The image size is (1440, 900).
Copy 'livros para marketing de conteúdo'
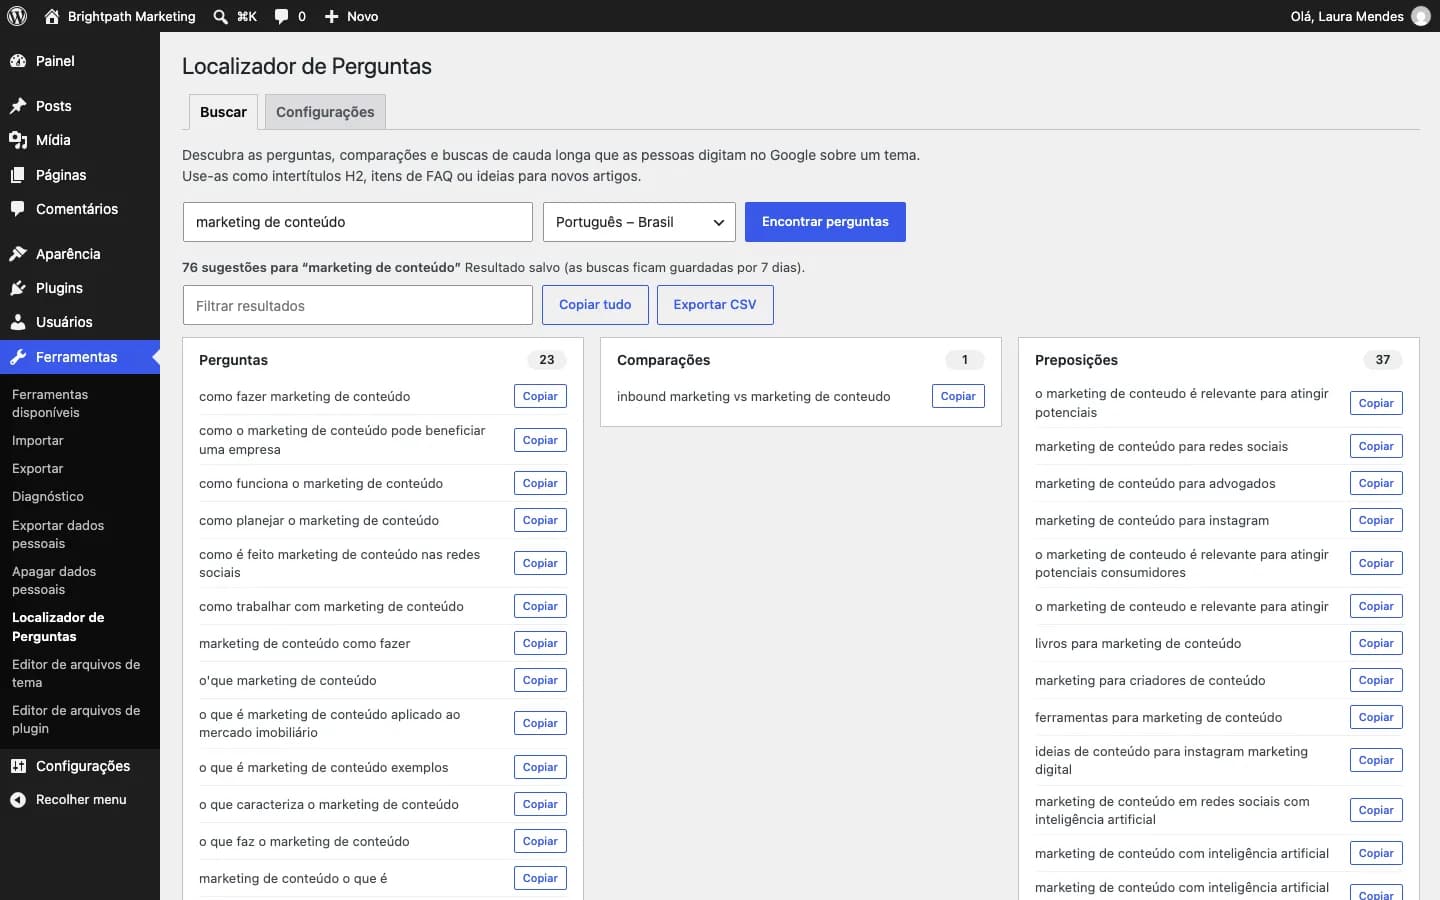pyautogui.click(x=1376, y=643)
